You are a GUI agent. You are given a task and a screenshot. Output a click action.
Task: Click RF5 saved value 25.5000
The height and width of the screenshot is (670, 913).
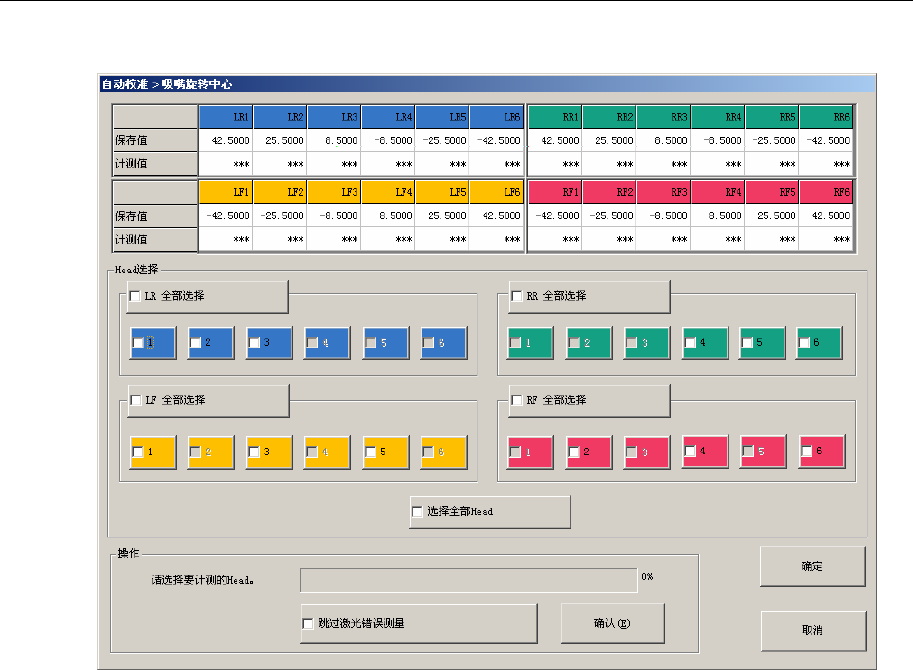click(x=772, y=215)
